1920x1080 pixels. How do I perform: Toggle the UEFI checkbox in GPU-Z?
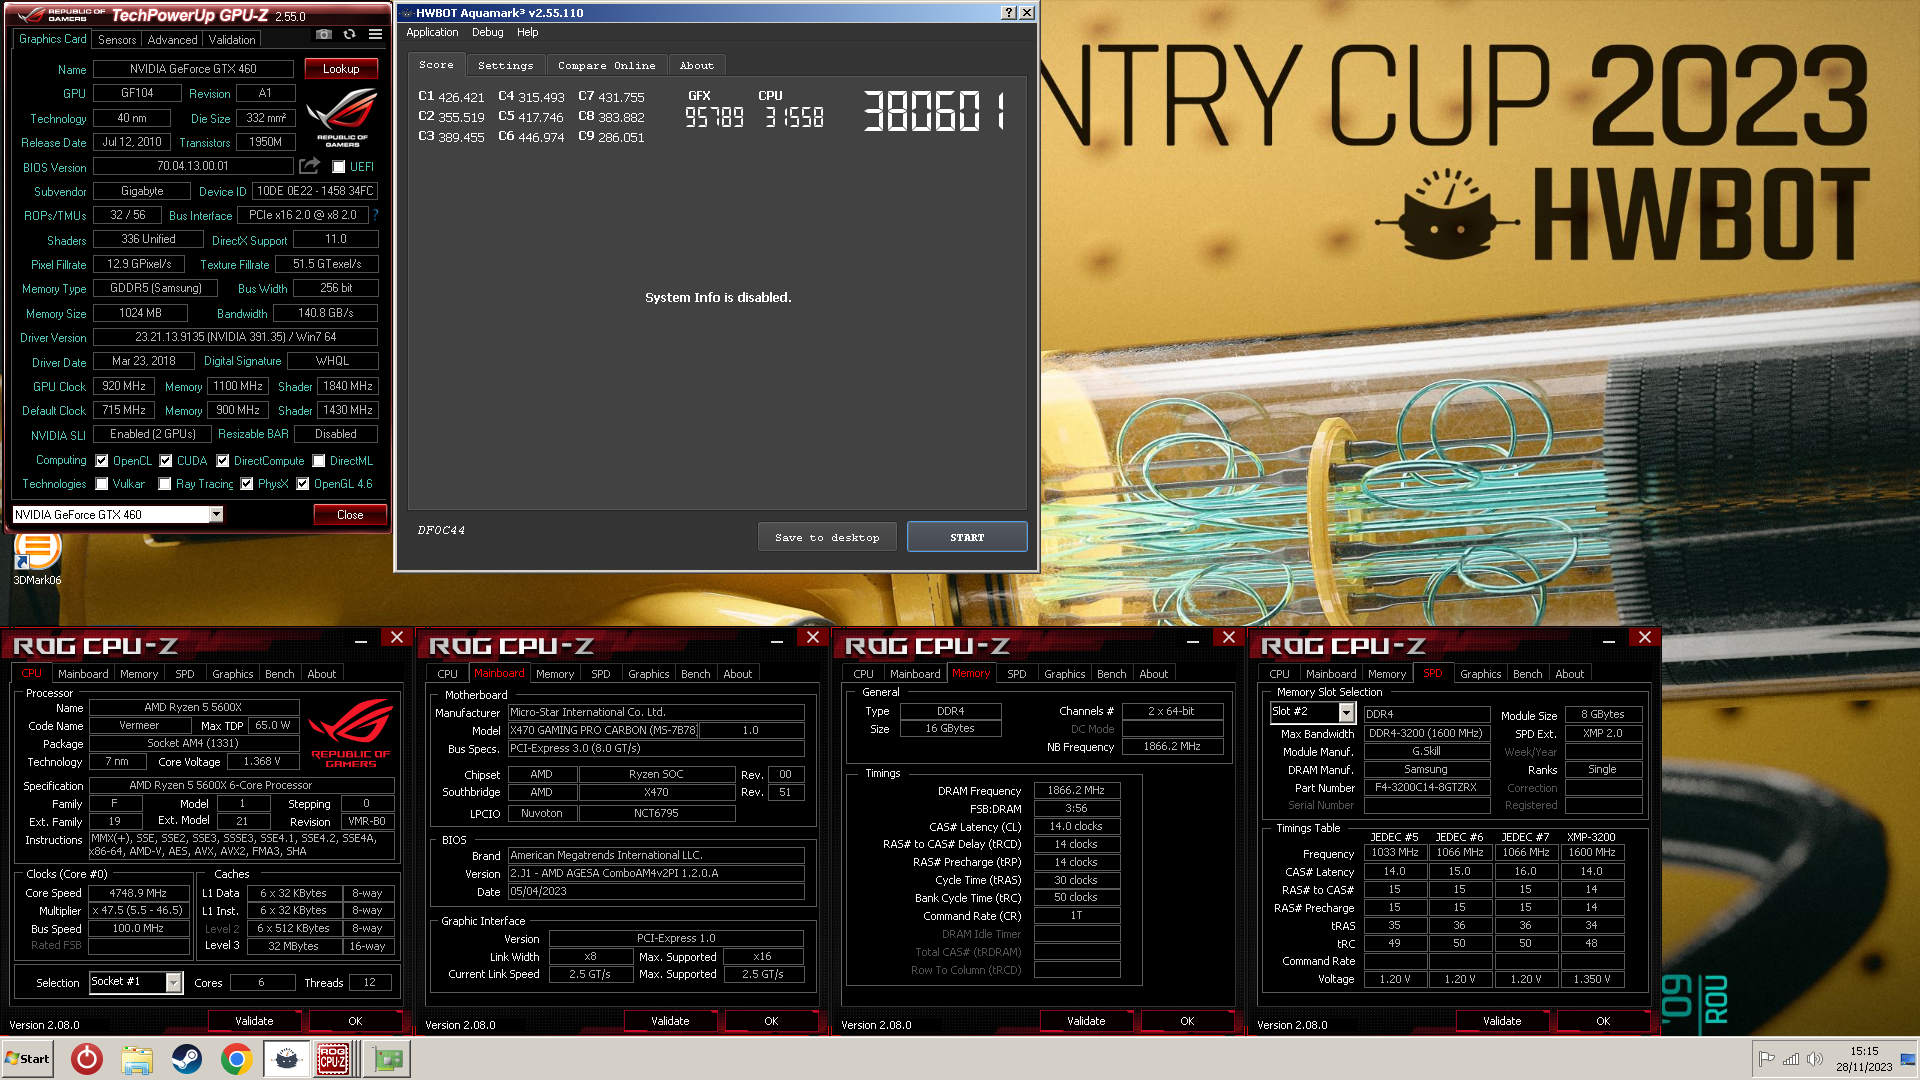pyautogui.click(x=339, y=167)
